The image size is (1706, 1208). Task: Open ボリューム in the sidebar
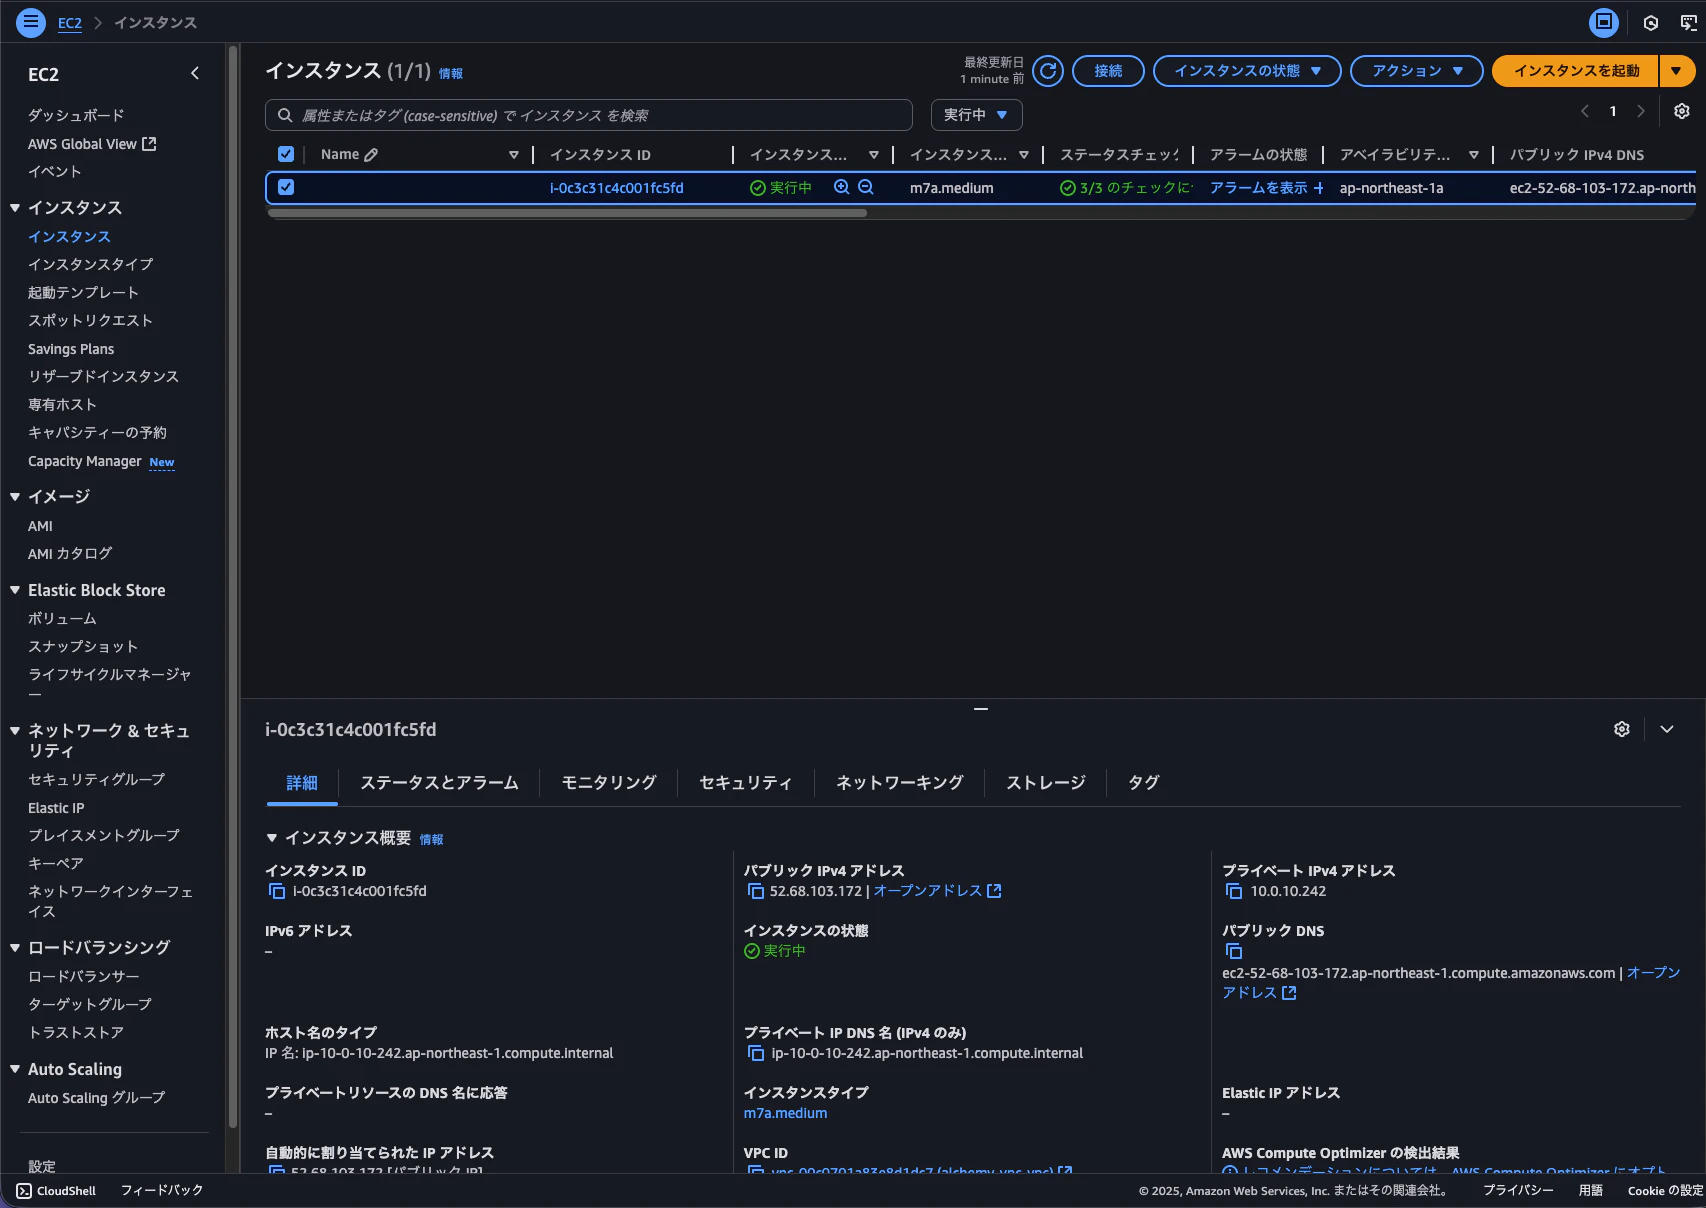[62, 619]
